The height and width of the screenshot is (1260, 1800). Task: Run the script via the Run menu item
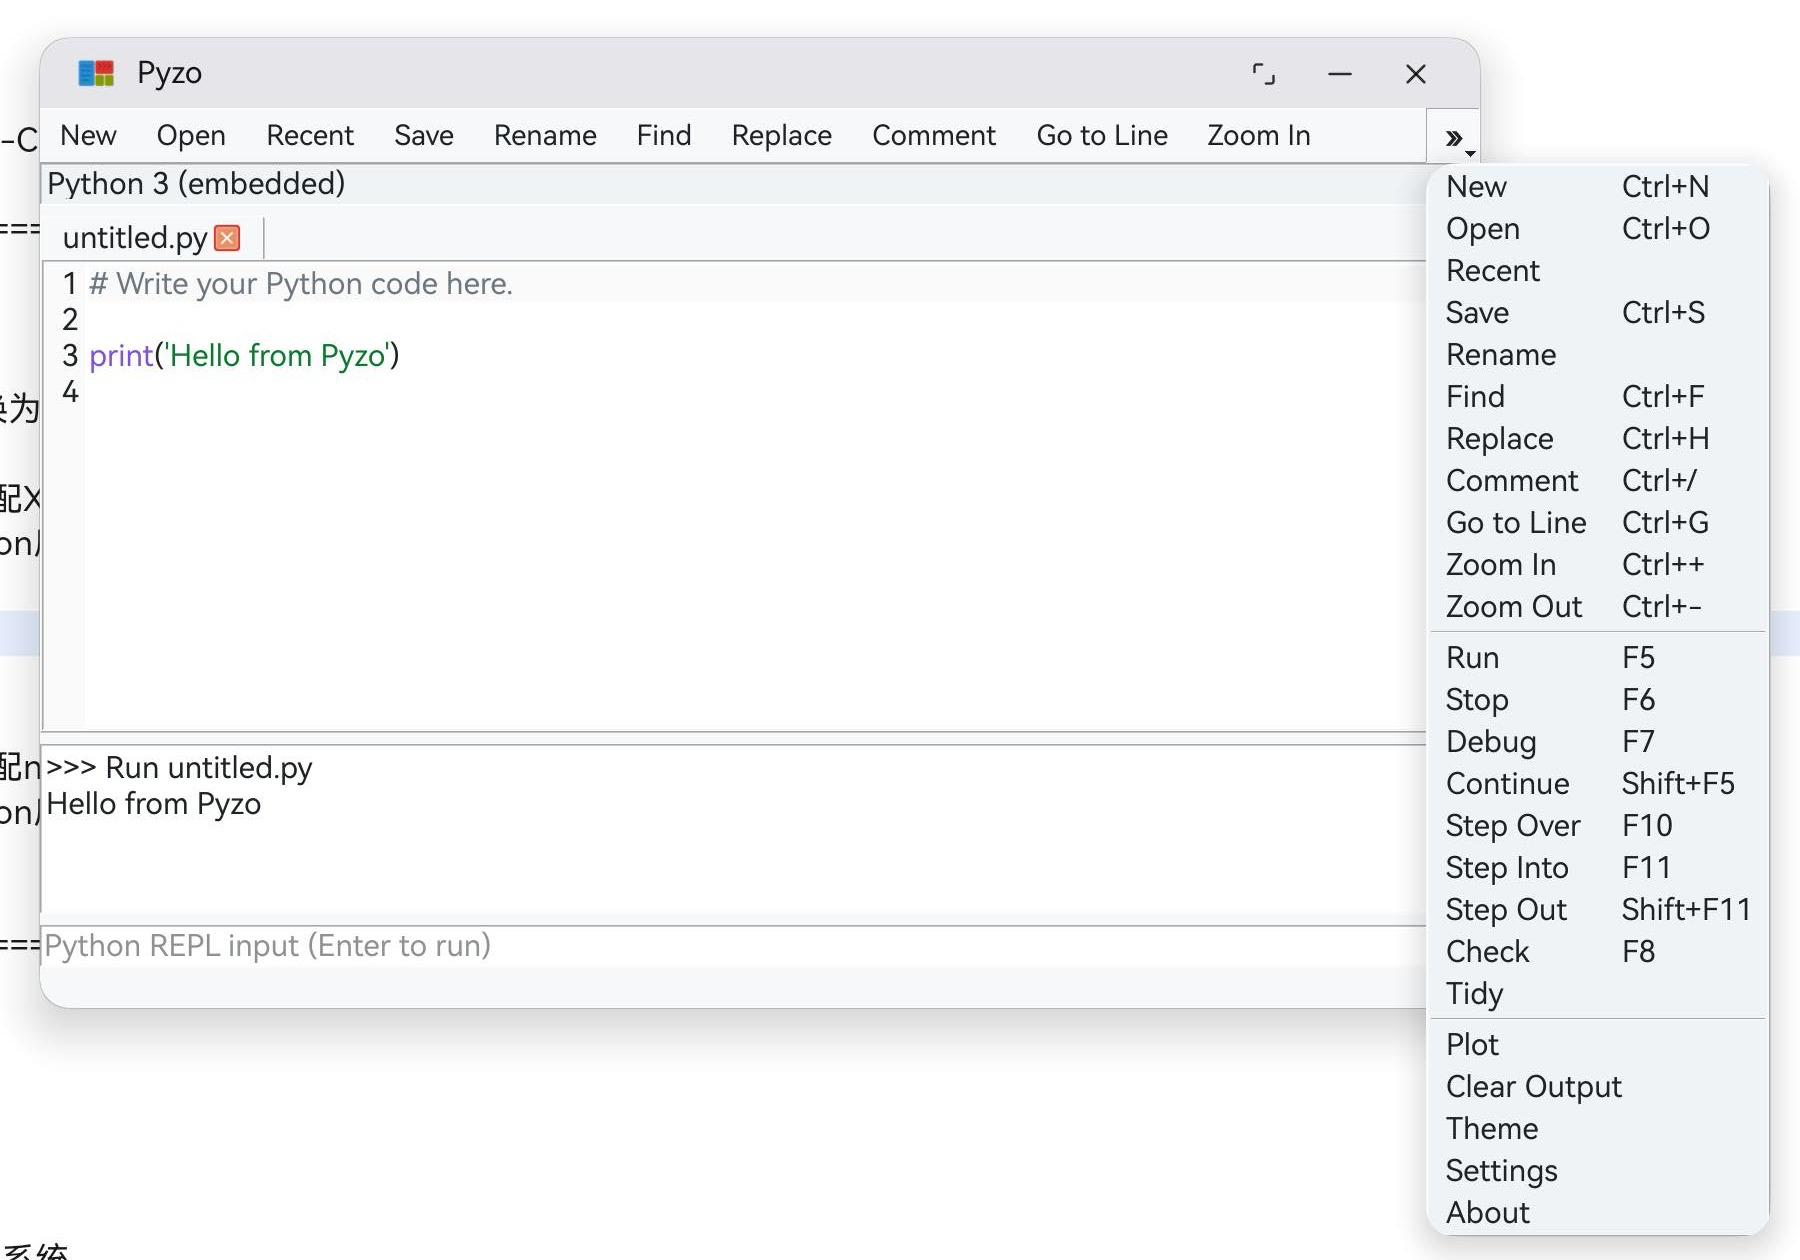coord(1597,658)
